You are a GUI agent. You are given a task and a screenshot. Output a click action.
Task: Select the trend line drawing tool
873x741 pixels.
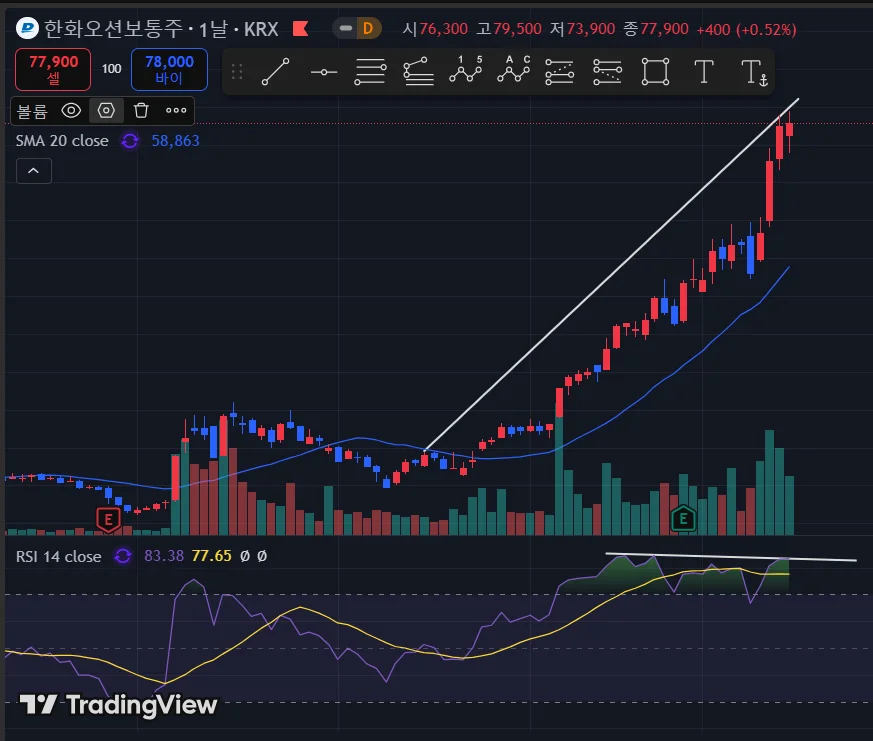276,72
